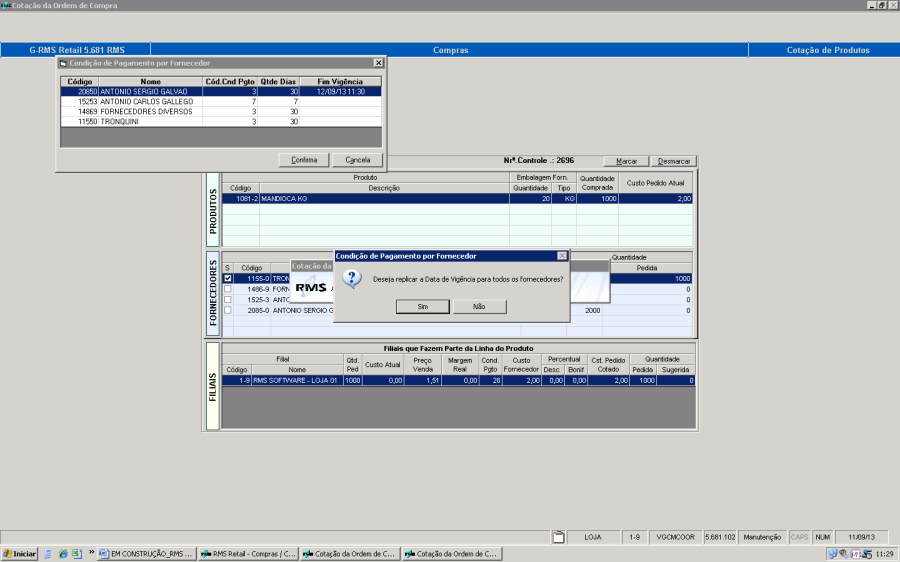Screen dimensions: 900x562
Task: Click the NUM indicator in status bar
Action: (823, 537)
